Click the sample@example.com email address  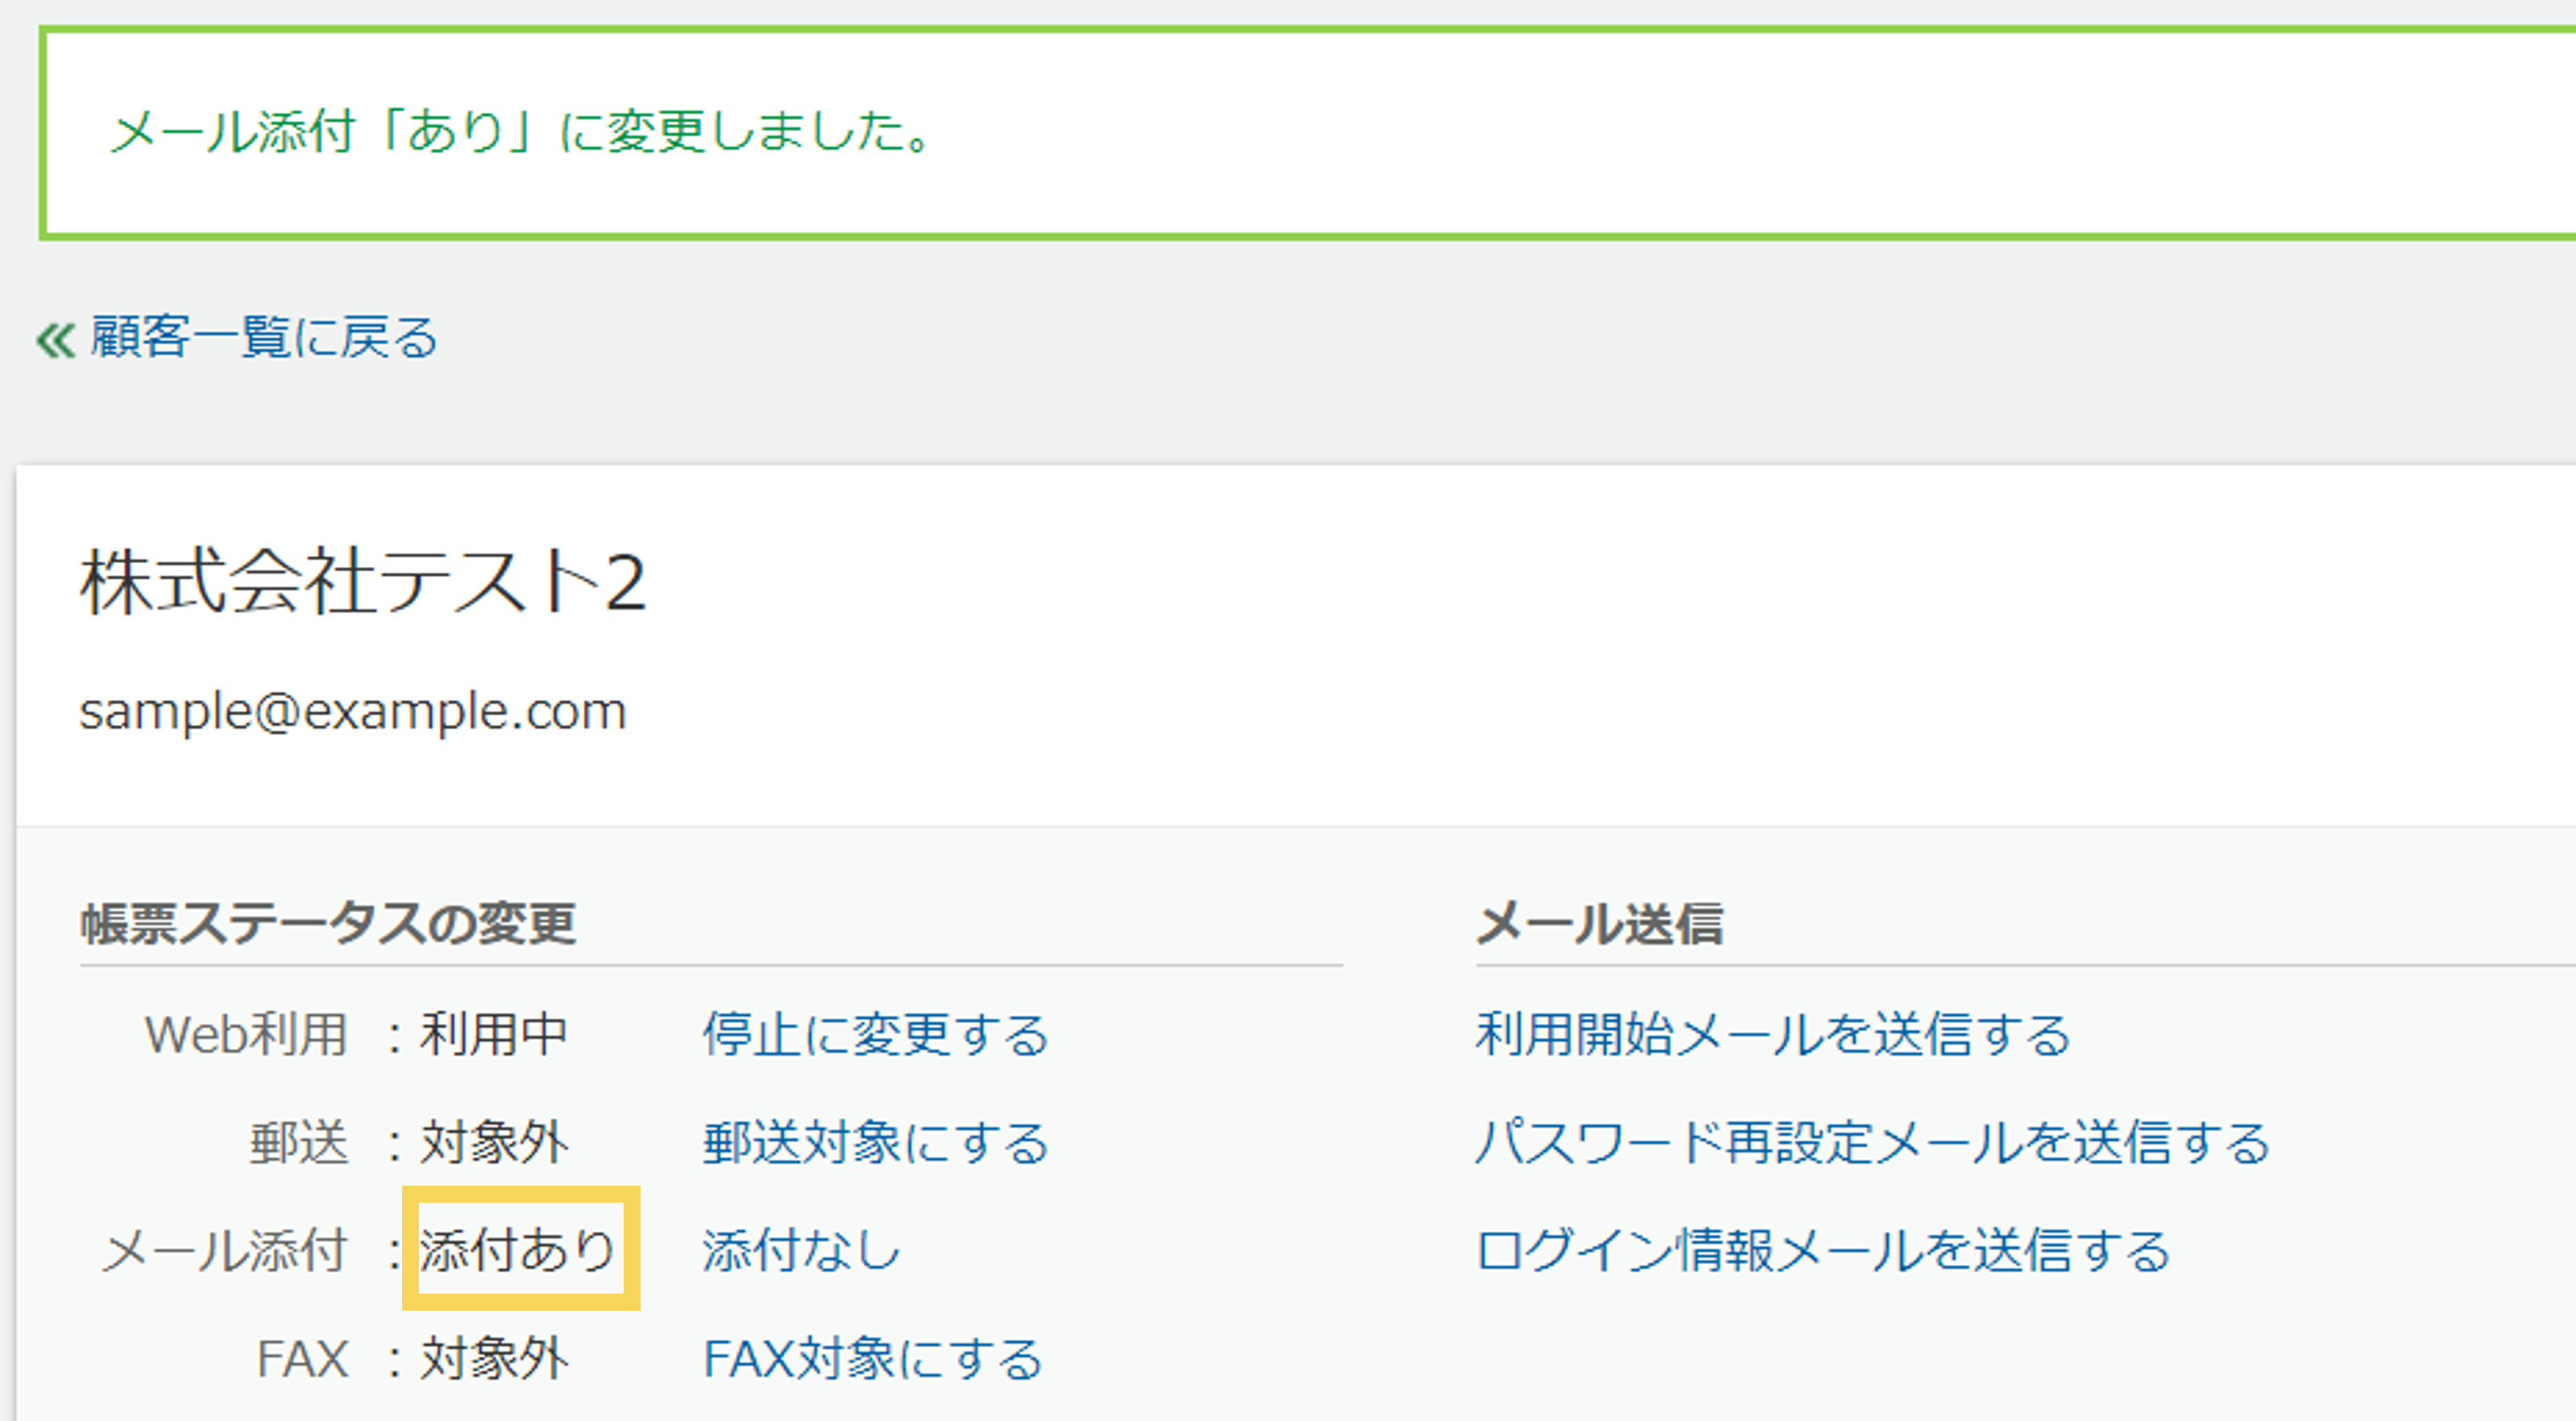point(353,712)
